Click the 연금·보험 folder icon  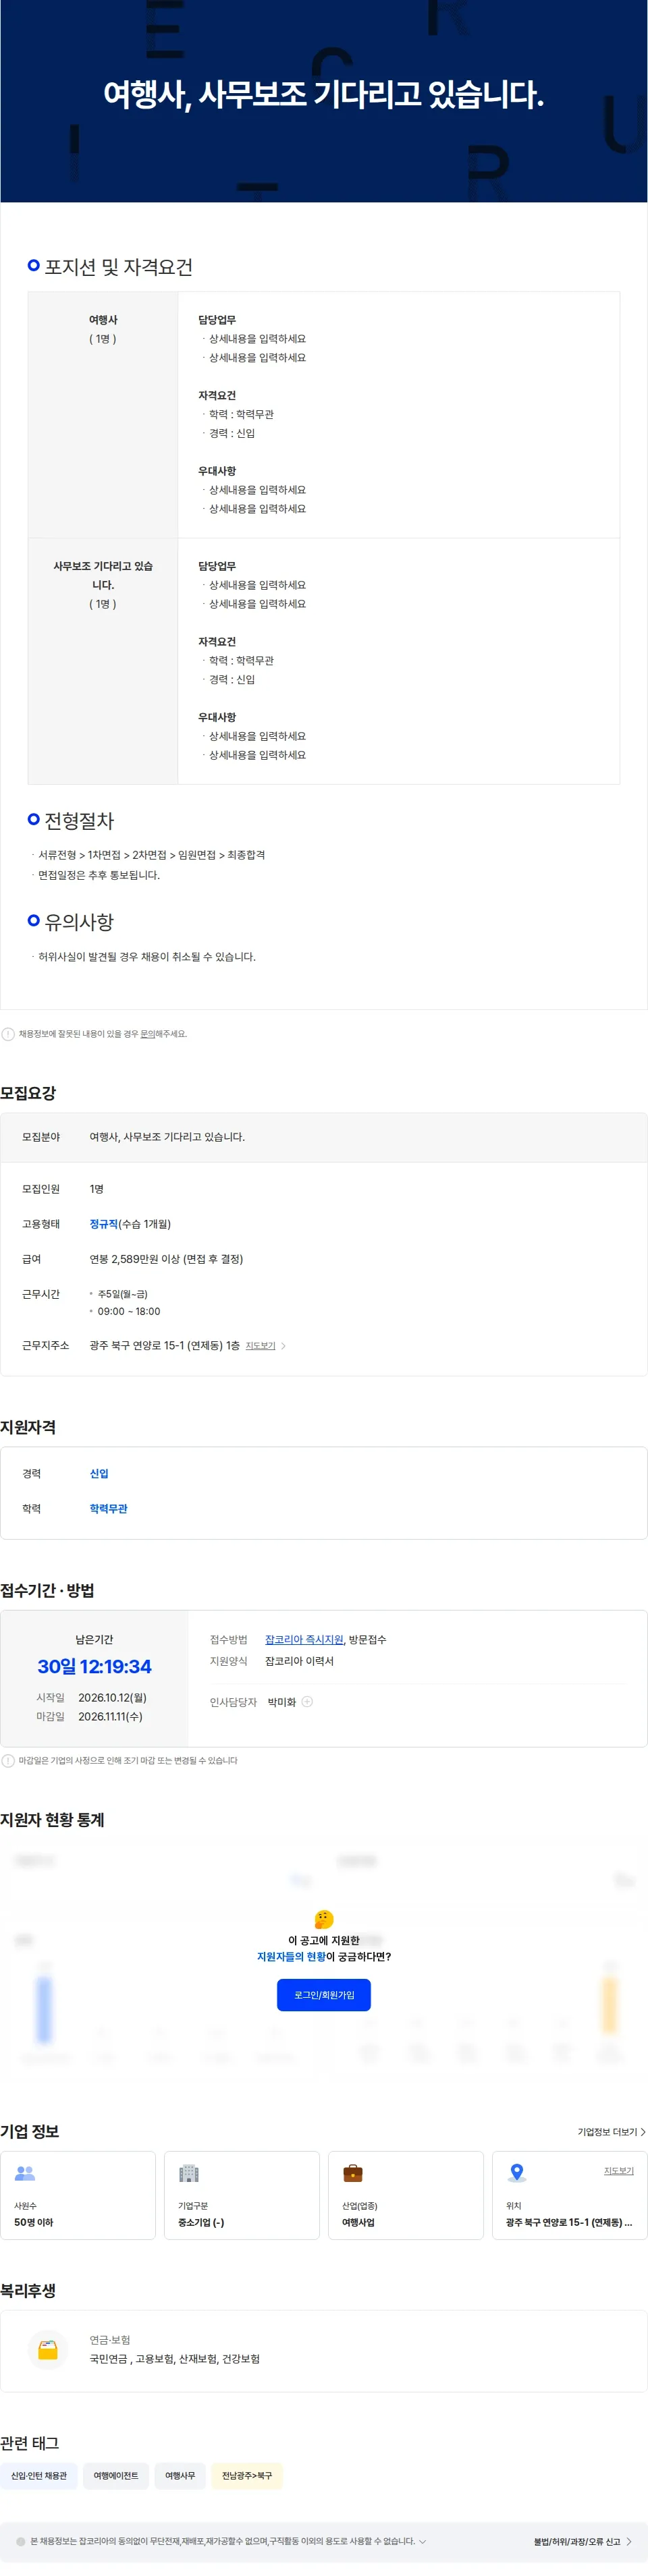48,2350
